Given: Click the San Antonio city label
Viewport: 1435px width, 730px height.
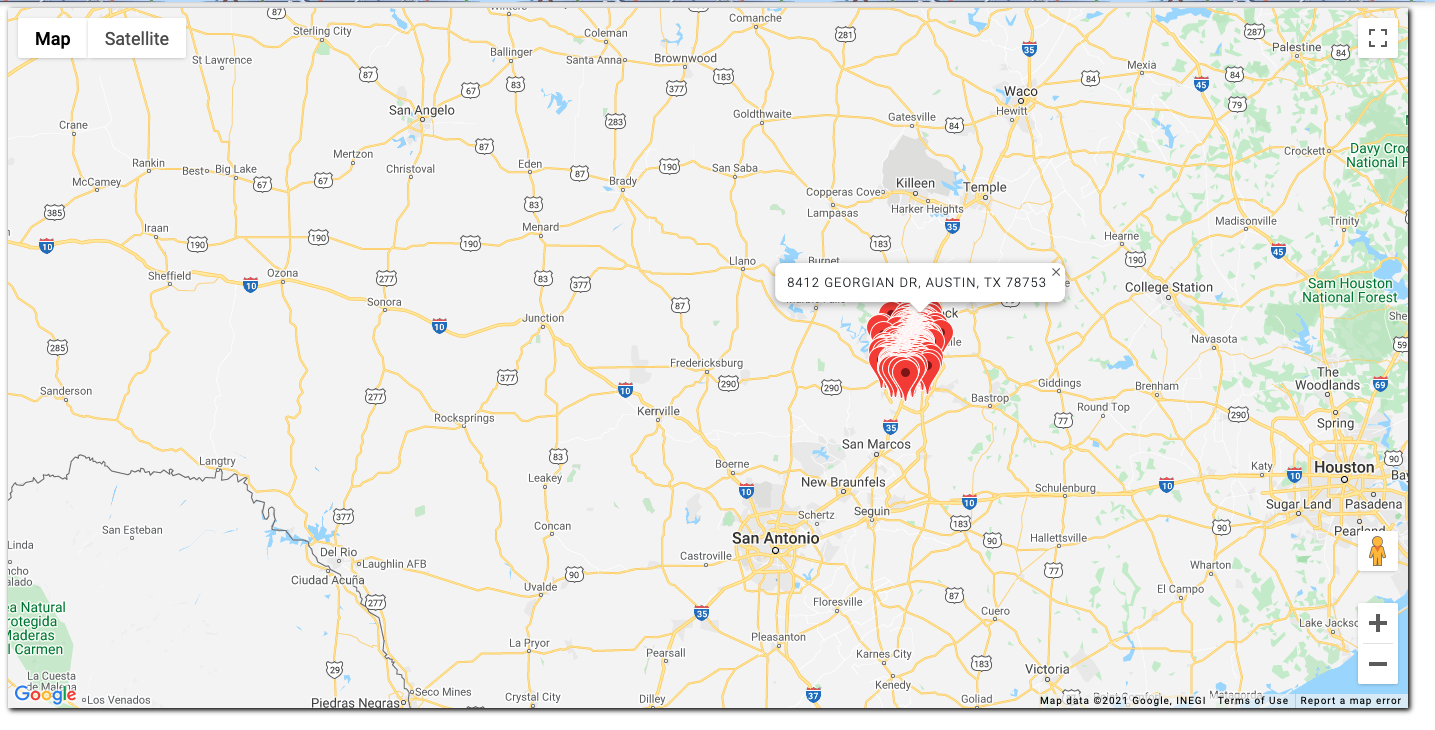Looking at the screenshot, I should point(775,538).
